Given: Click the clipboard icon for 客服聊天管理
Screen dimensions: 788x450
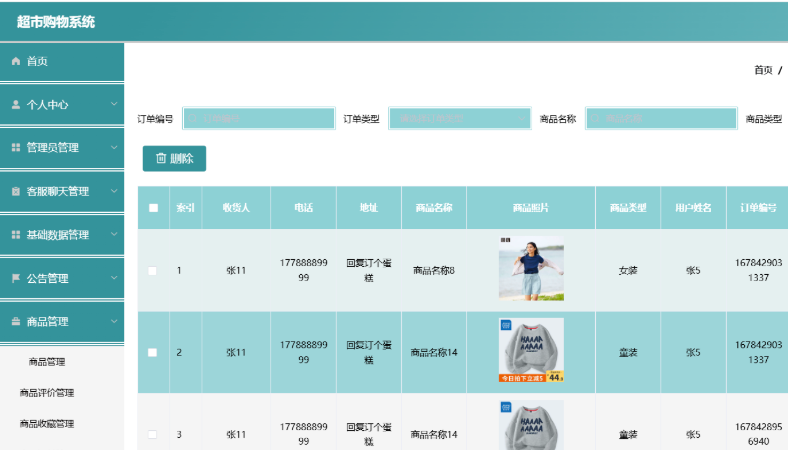Looking at the screenshot, I should (16, 191).
